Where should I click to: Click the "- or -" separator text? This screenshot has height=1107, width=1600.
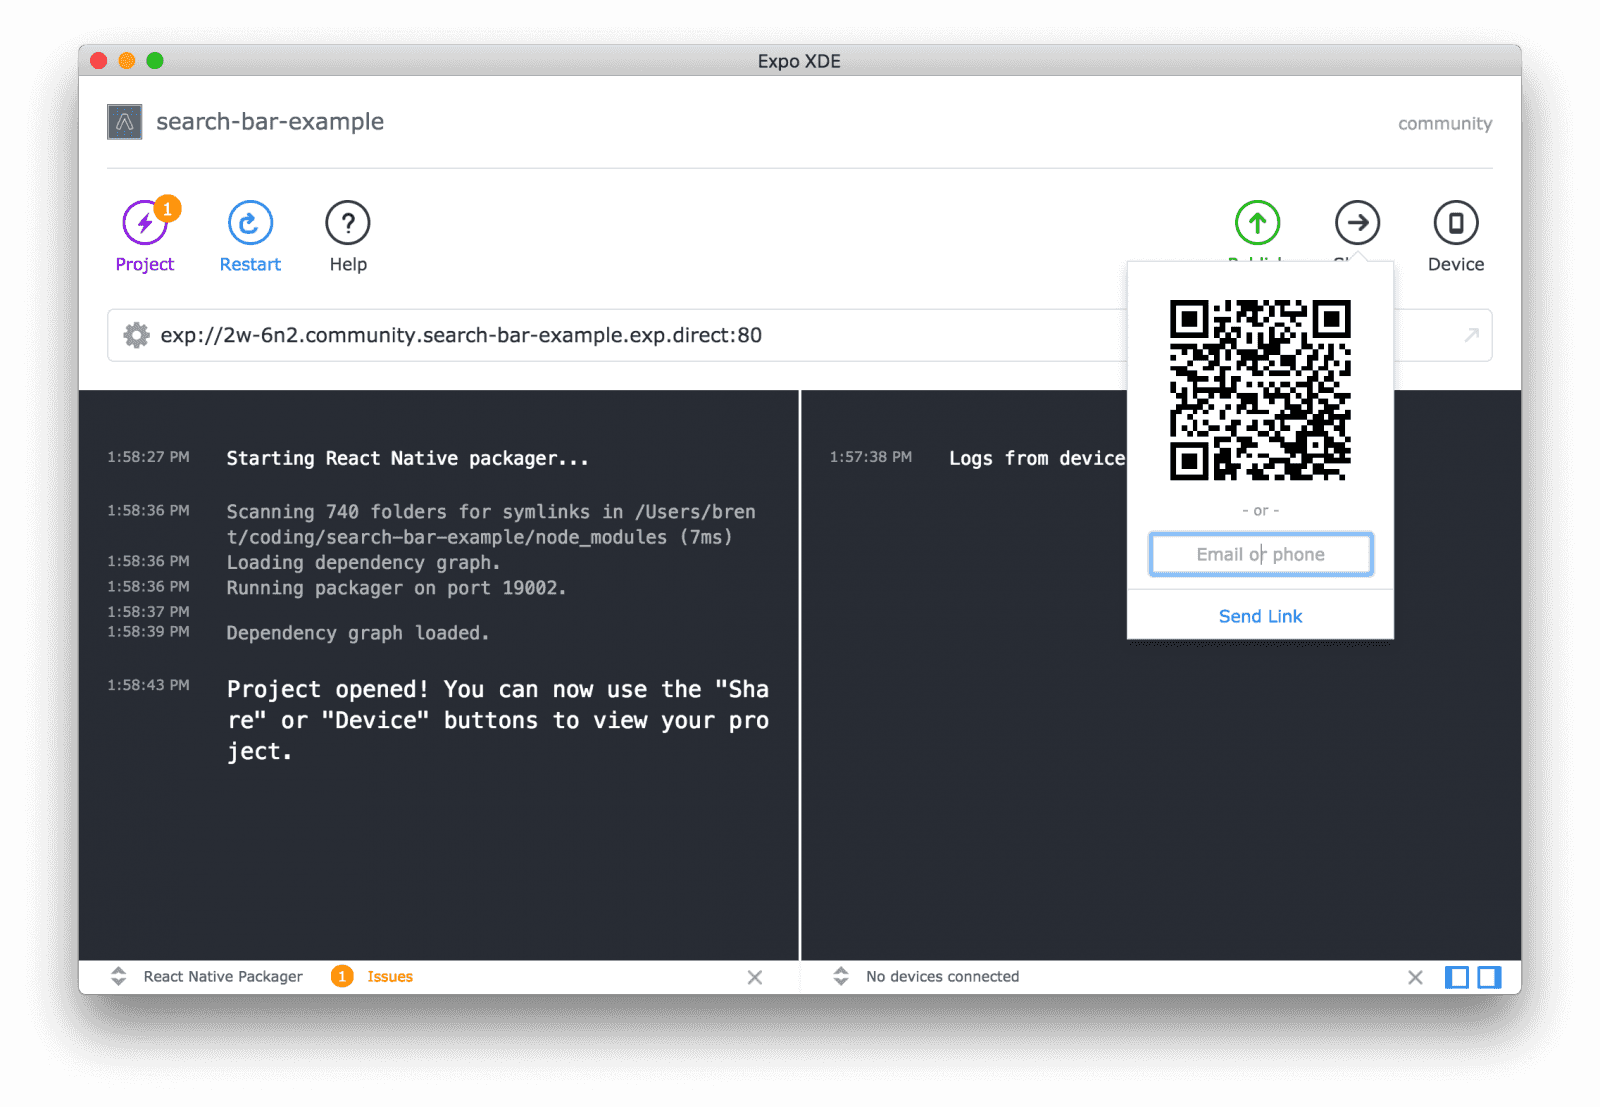(1260, 510)
